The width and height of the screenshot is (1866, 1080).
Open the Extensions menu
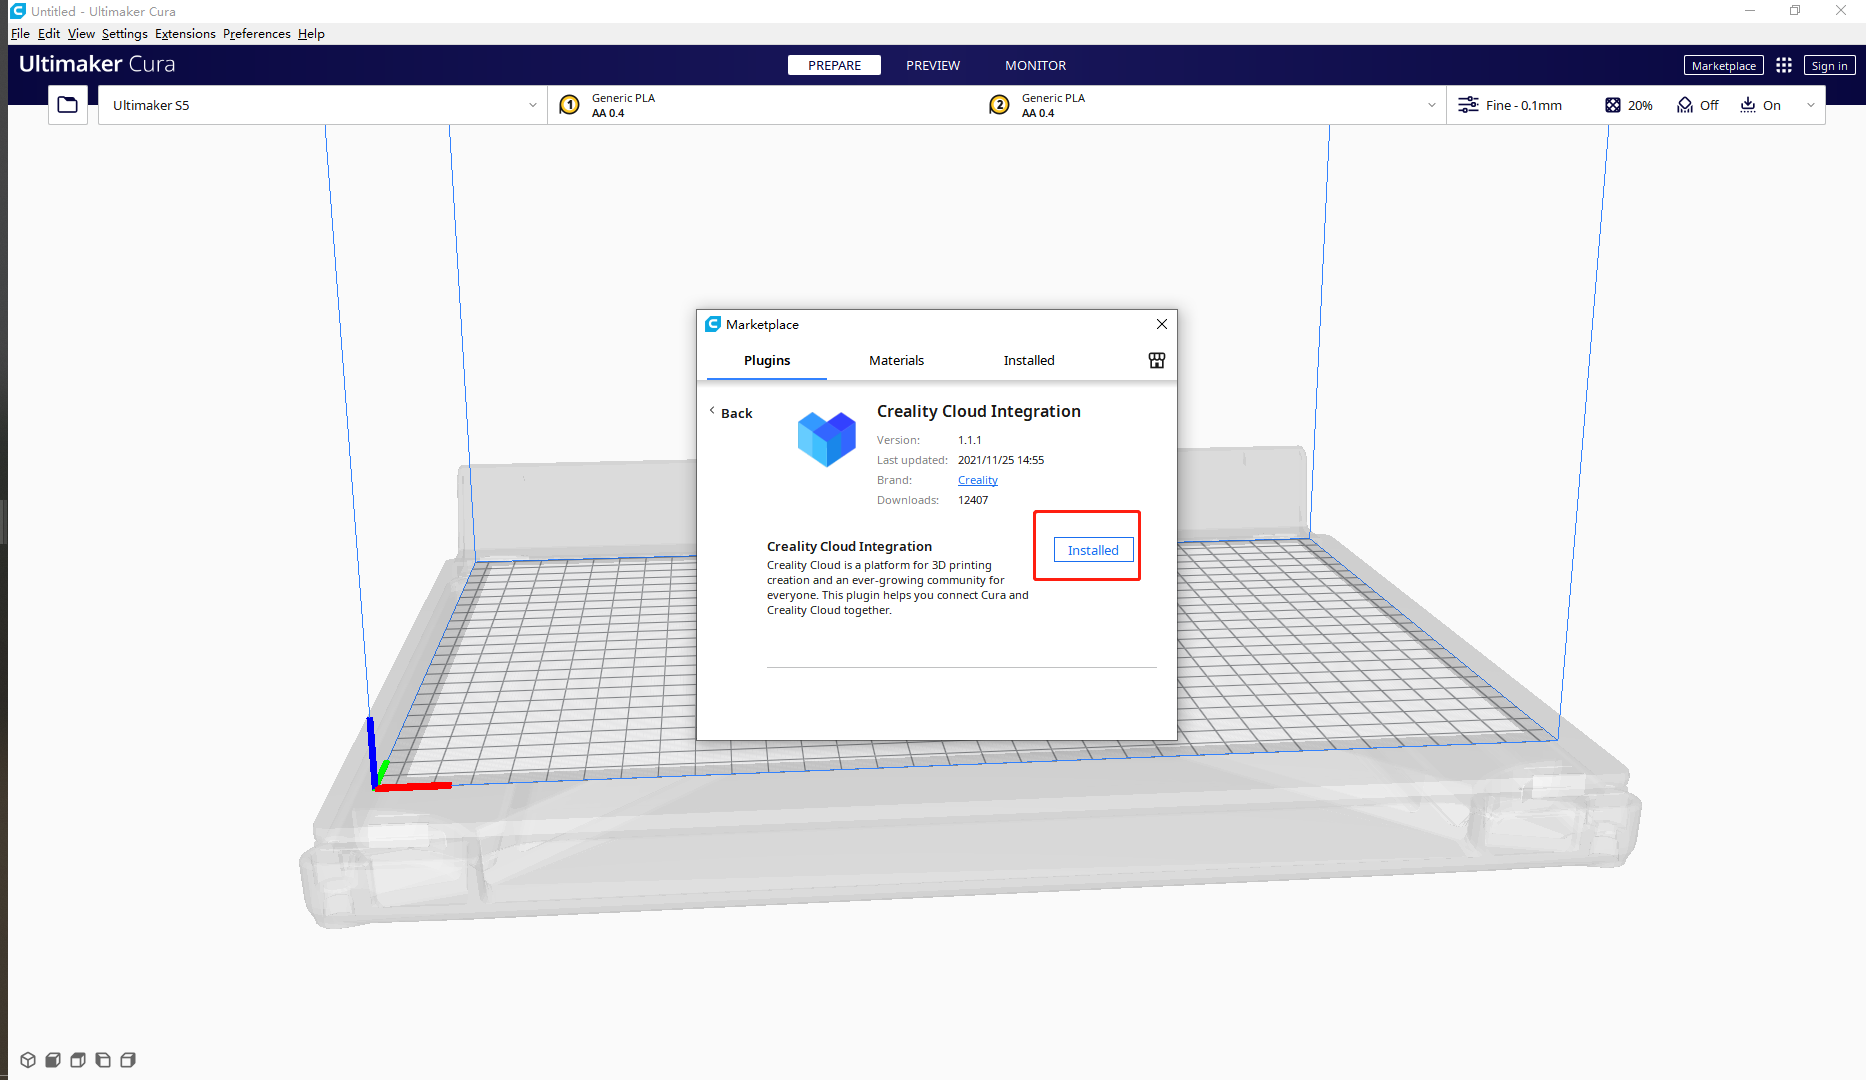(185, 34)
